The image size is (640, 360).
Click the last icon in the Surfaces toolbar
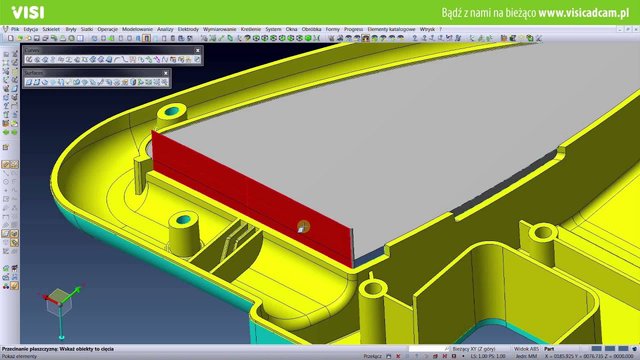[165, 82]
